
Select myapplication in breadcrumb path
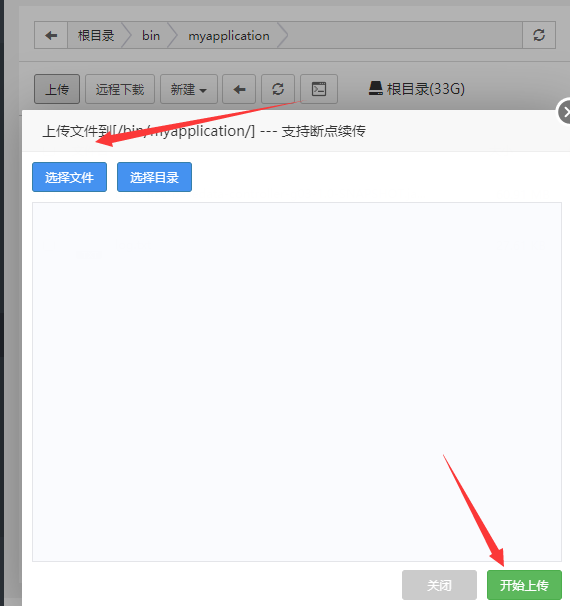pyautogui.click(x=229, y=36)
